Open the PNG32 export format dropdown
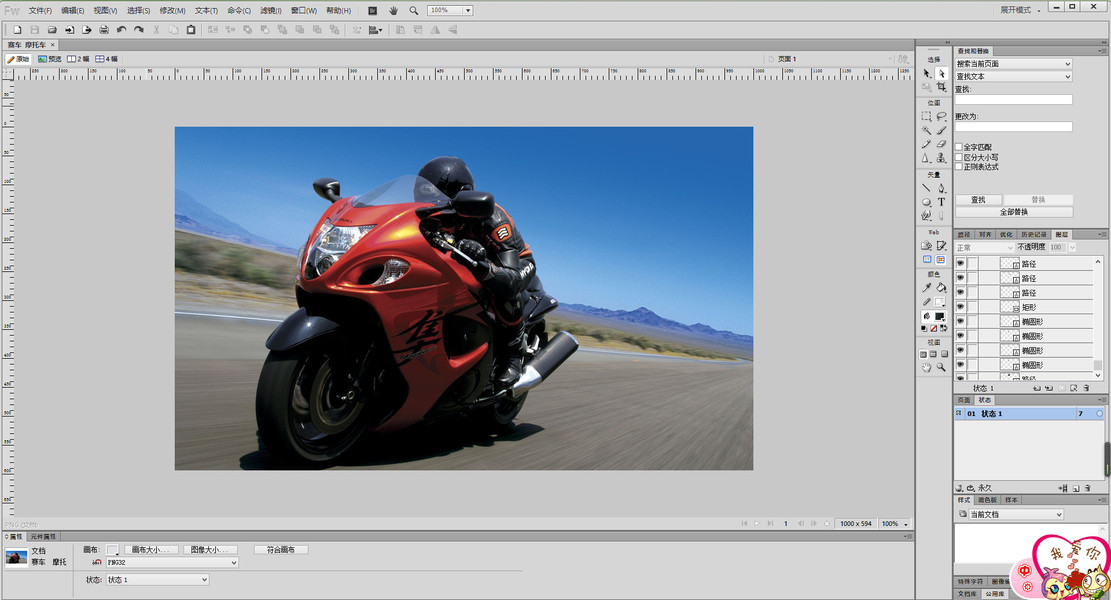 point(172,562)
